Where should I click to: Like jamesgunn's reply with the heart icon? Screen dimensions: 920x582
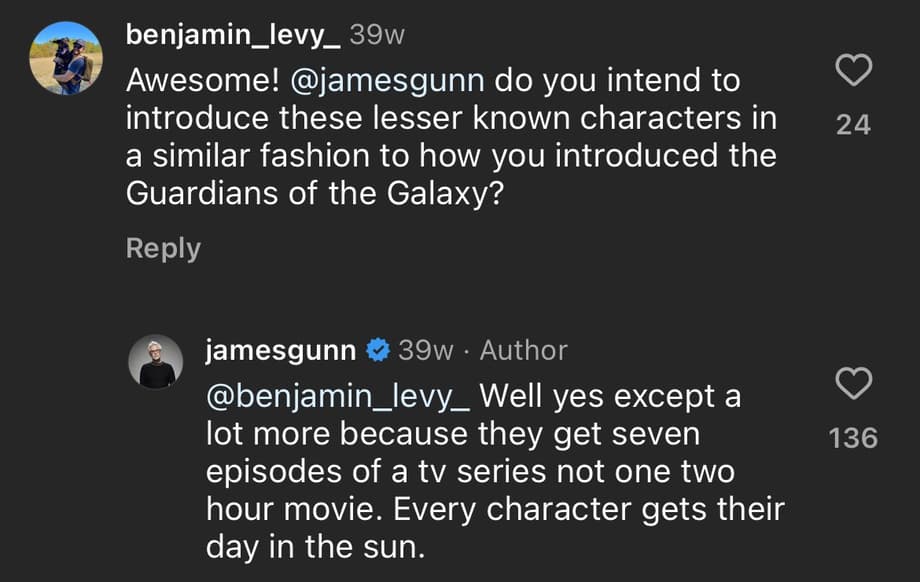(x=853, y=383)
